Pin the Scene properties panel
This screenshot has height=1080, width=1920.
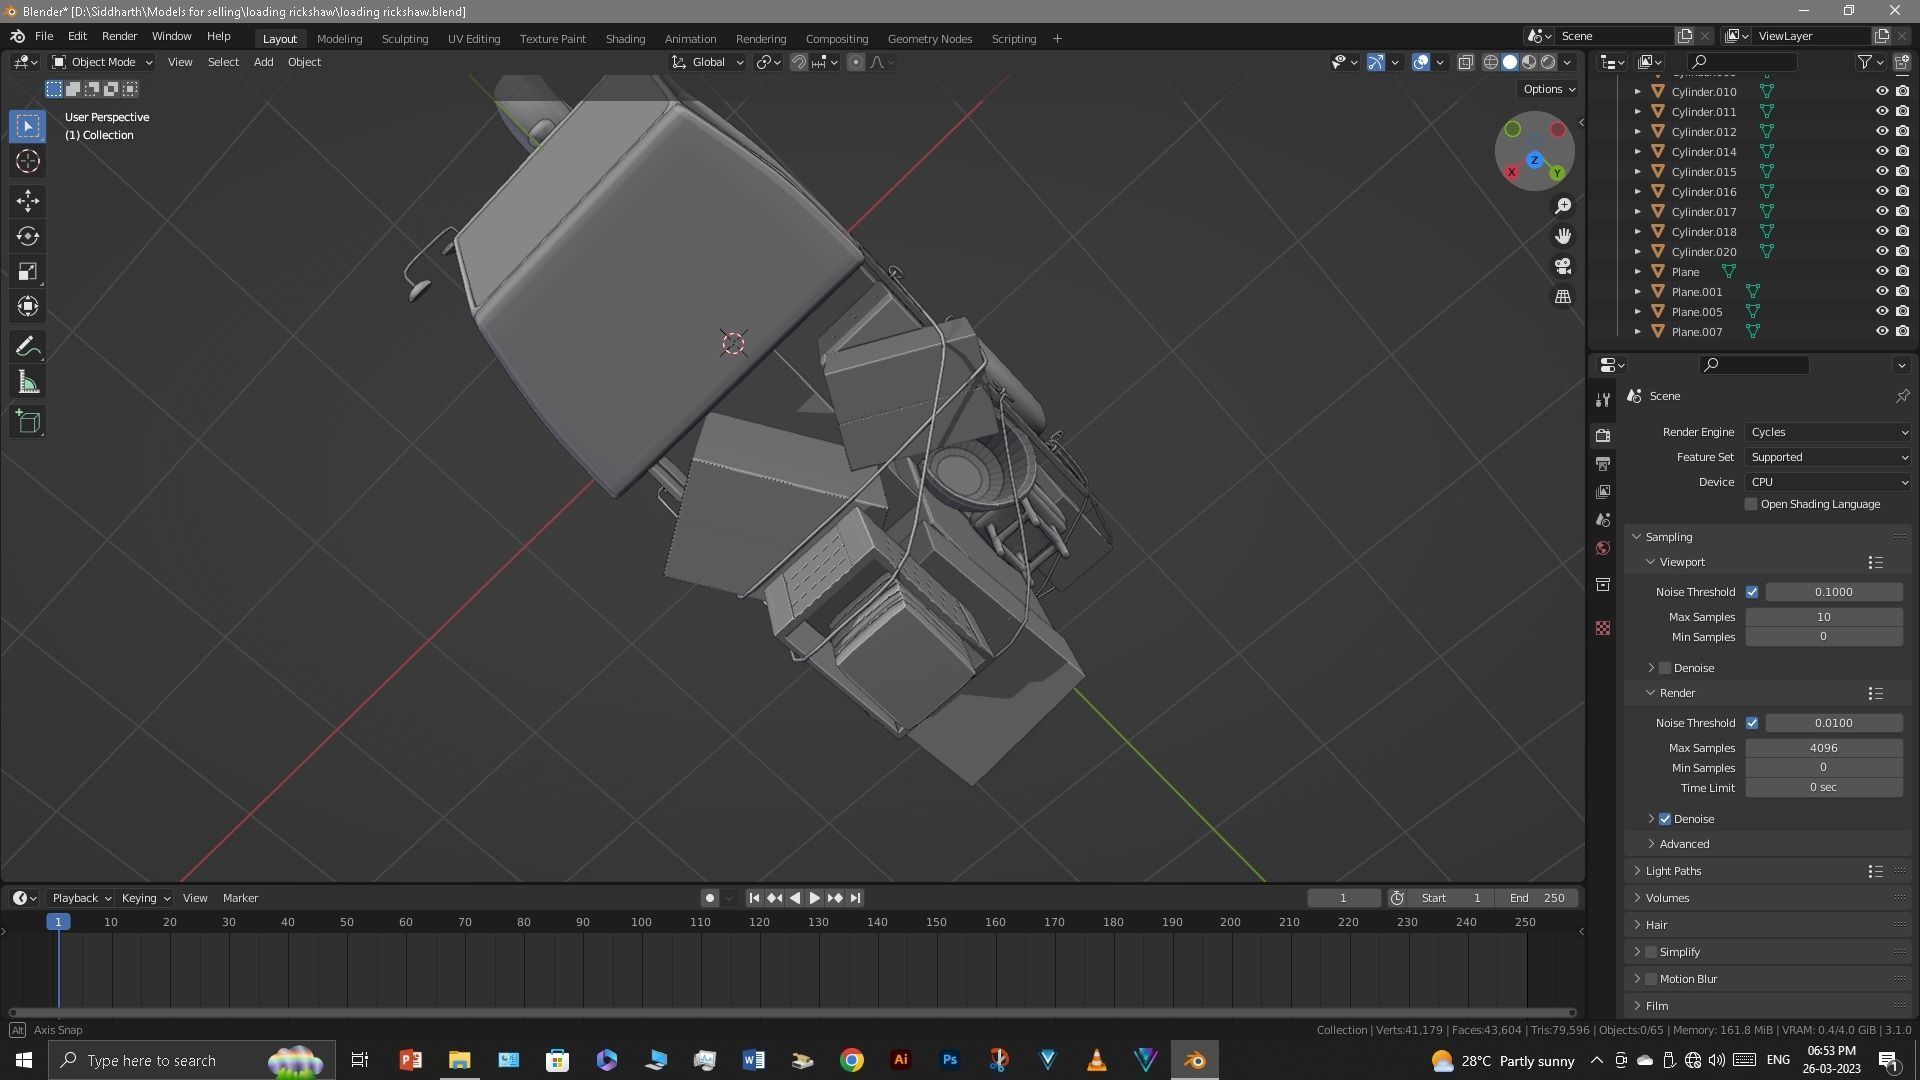click(1902, 396)
